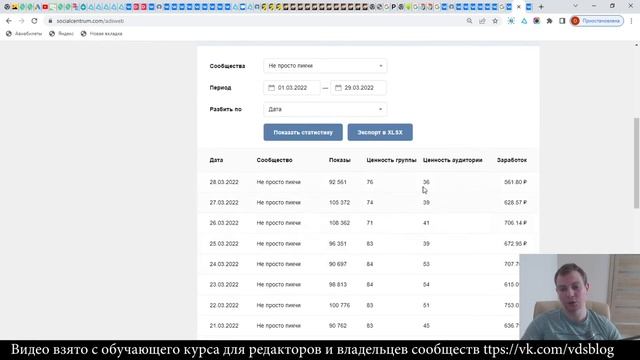Expand the Разбить по dropdown
This screenshot has height=360, width=640.
325,109
